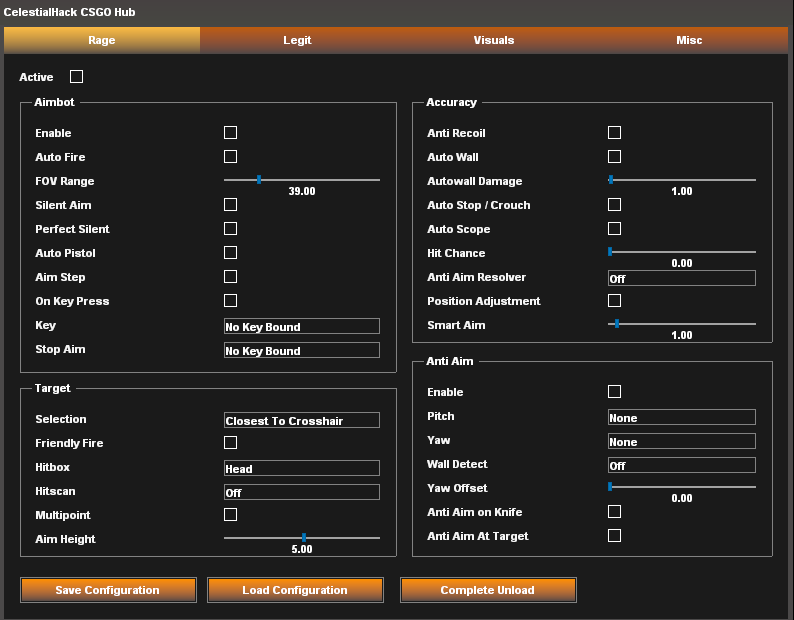
Task: Click the Complete Unload button
Action: (x=488, y=590)
